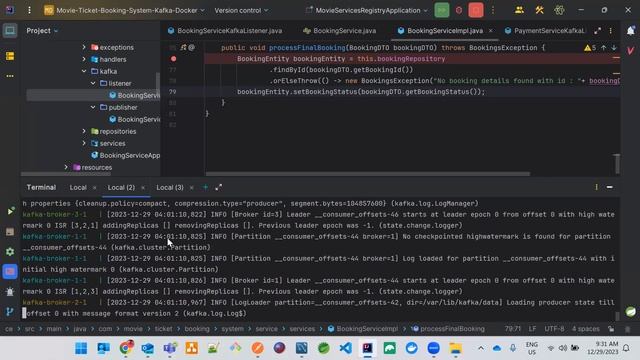
Task: Open the project name dropdown
Action: pyautogui.click(x=124, y=10)
